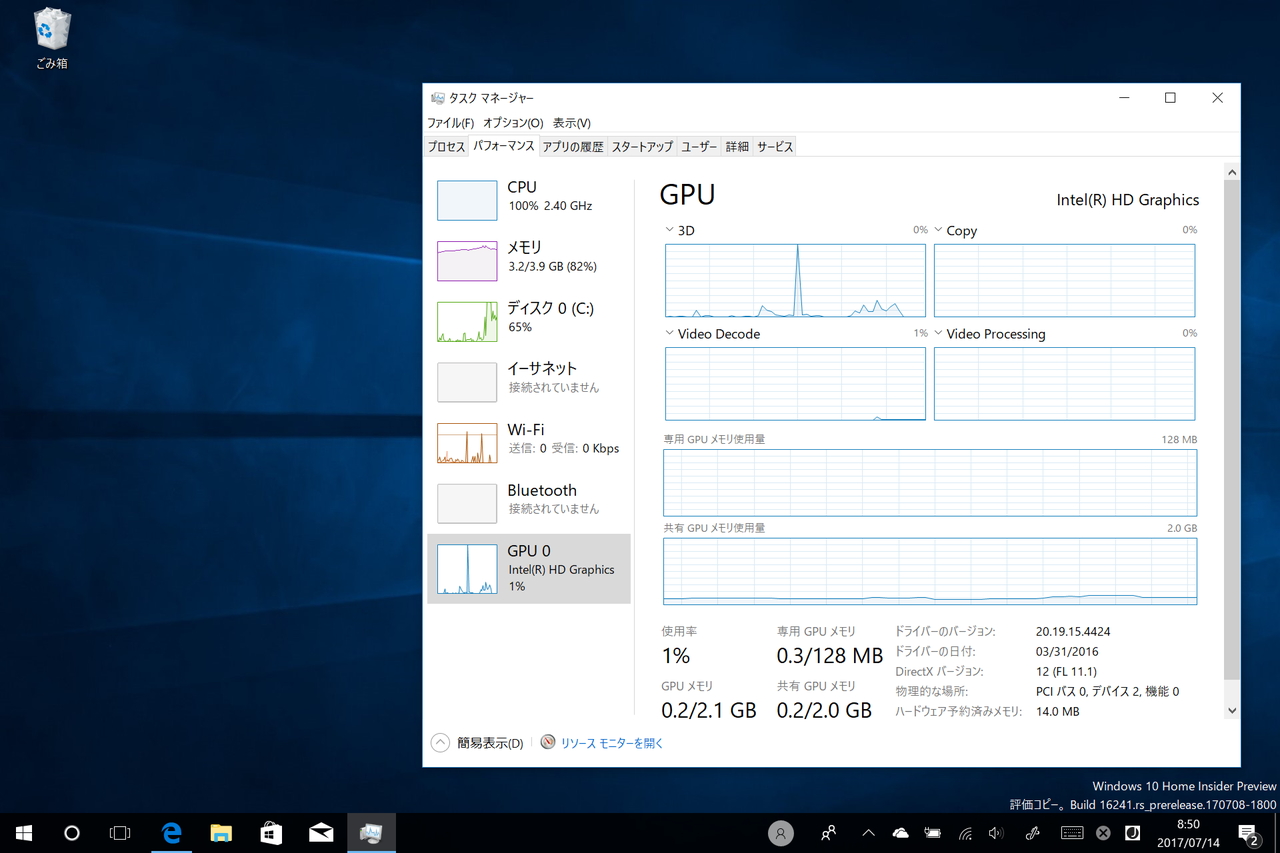
Task: Open the People icon in taskbar
Action: pos(828,833)
